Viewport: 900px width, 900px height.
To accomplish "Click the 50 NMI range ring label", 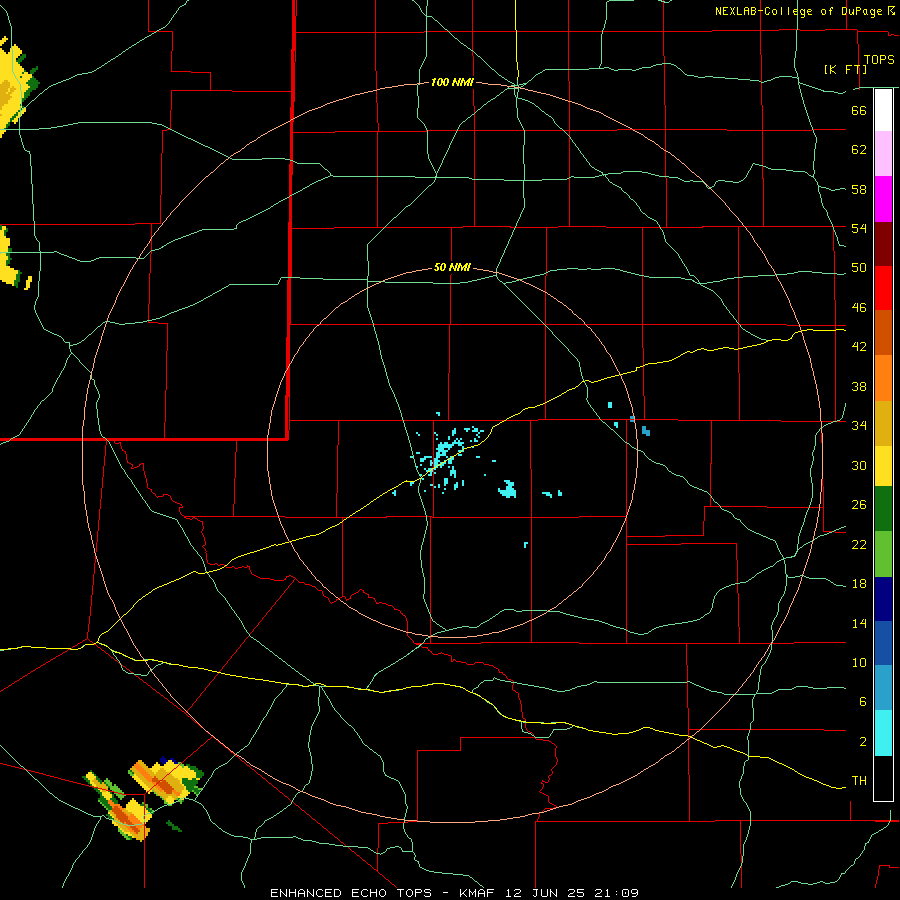I will (x=452, y=267).
